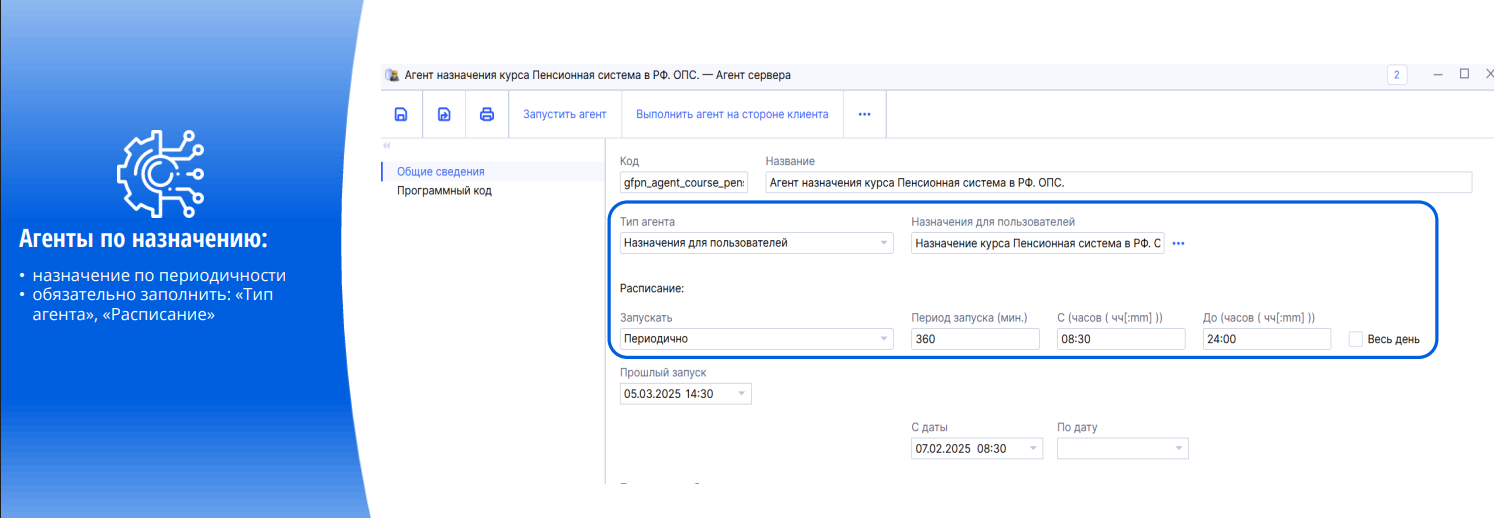Expand the Запускать dropdown set to Периодично
The image size is (1506, 518).
(x=883, y=339)
